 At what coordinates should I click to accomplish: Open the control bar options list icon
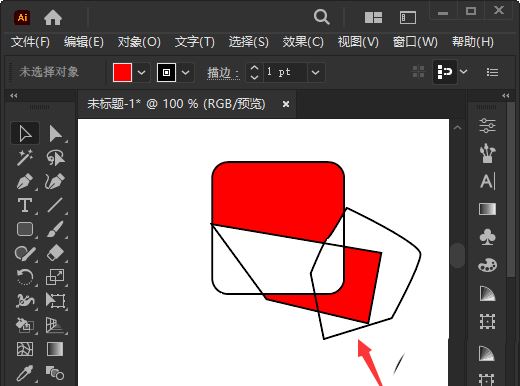(492, 72)
